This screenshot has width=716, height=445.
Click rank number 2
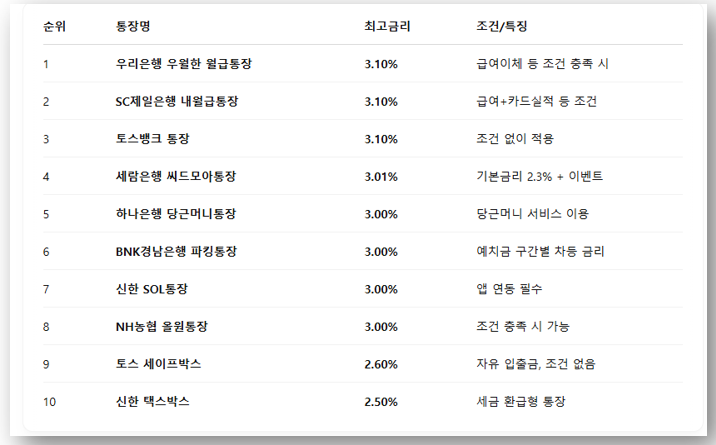(x=46, y=102)
